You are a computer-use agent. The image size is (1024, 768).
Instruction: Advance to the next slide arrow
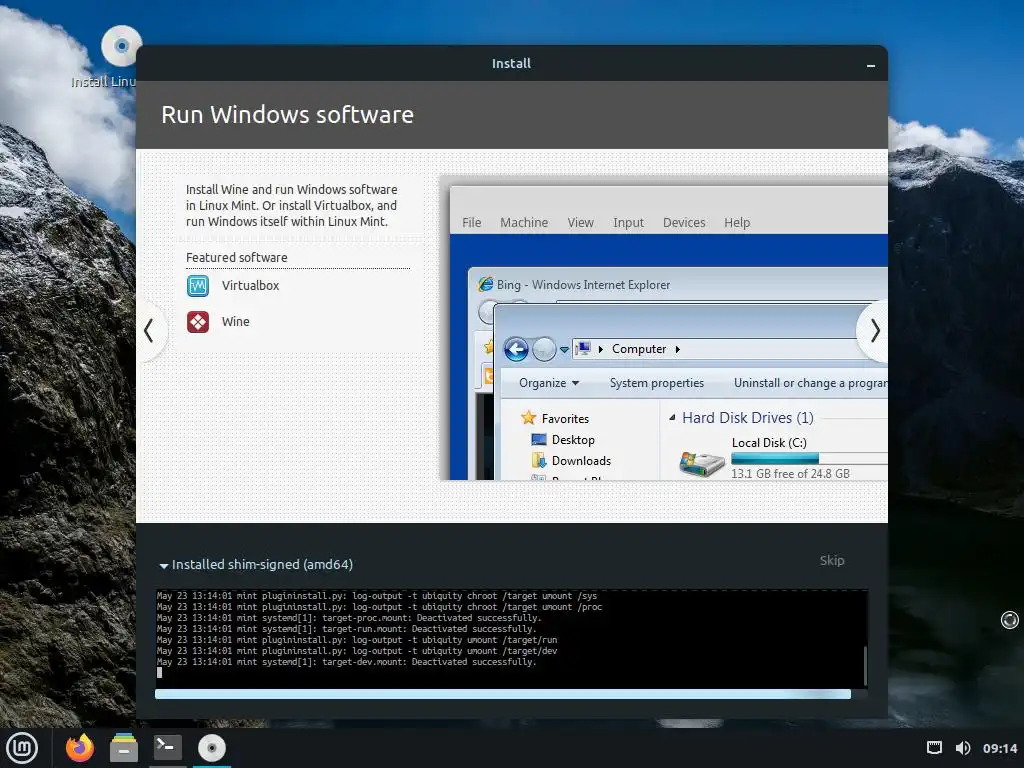(874, 330)
